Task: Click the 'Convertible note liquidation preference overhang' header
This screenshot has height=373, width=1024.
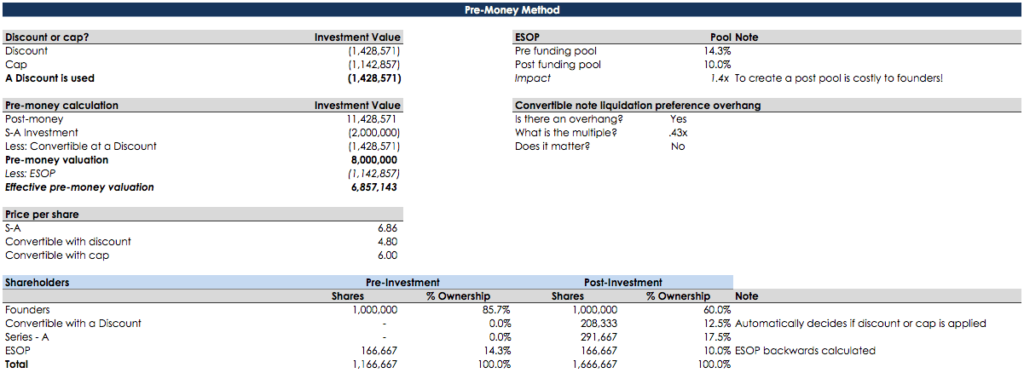Action: pyautogui.click(x=637, y=105)
